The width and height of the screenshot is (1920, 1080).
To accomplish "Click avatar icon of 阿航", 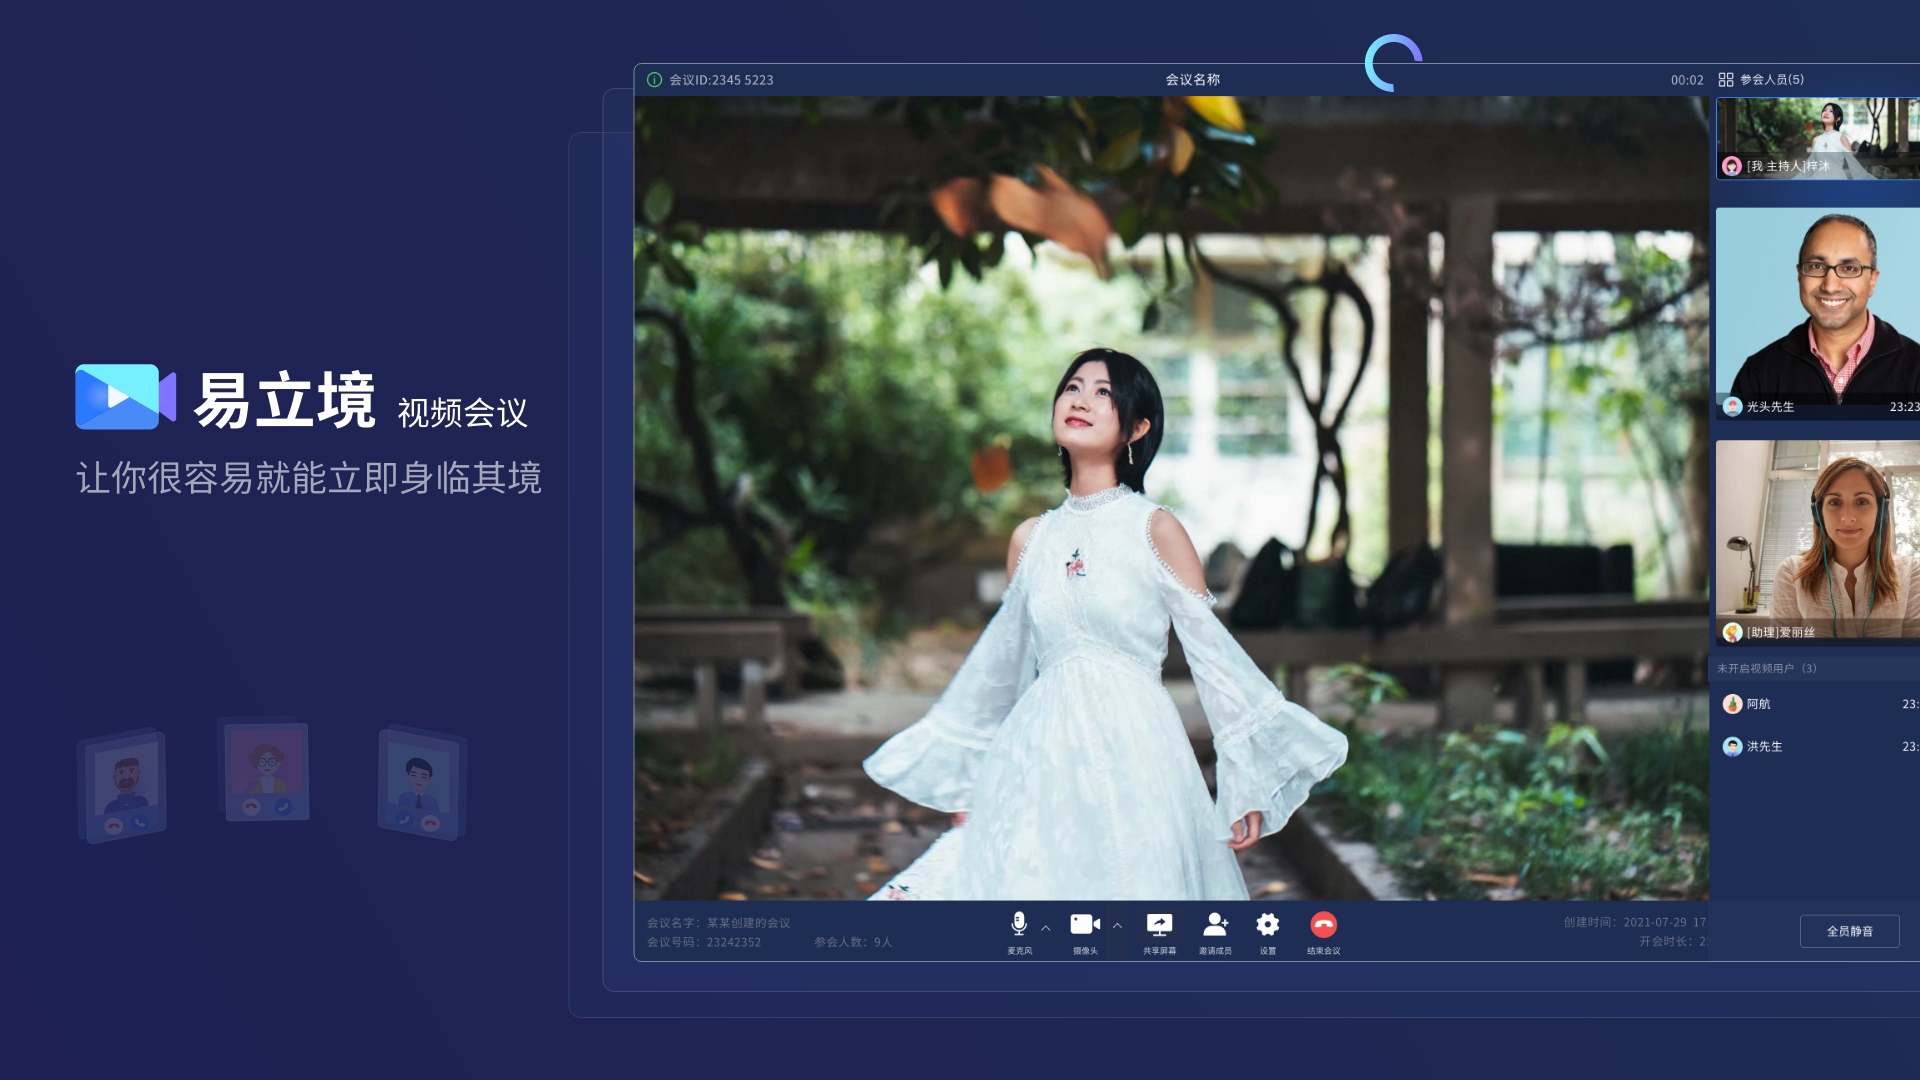I will (x=1732, y=704).
